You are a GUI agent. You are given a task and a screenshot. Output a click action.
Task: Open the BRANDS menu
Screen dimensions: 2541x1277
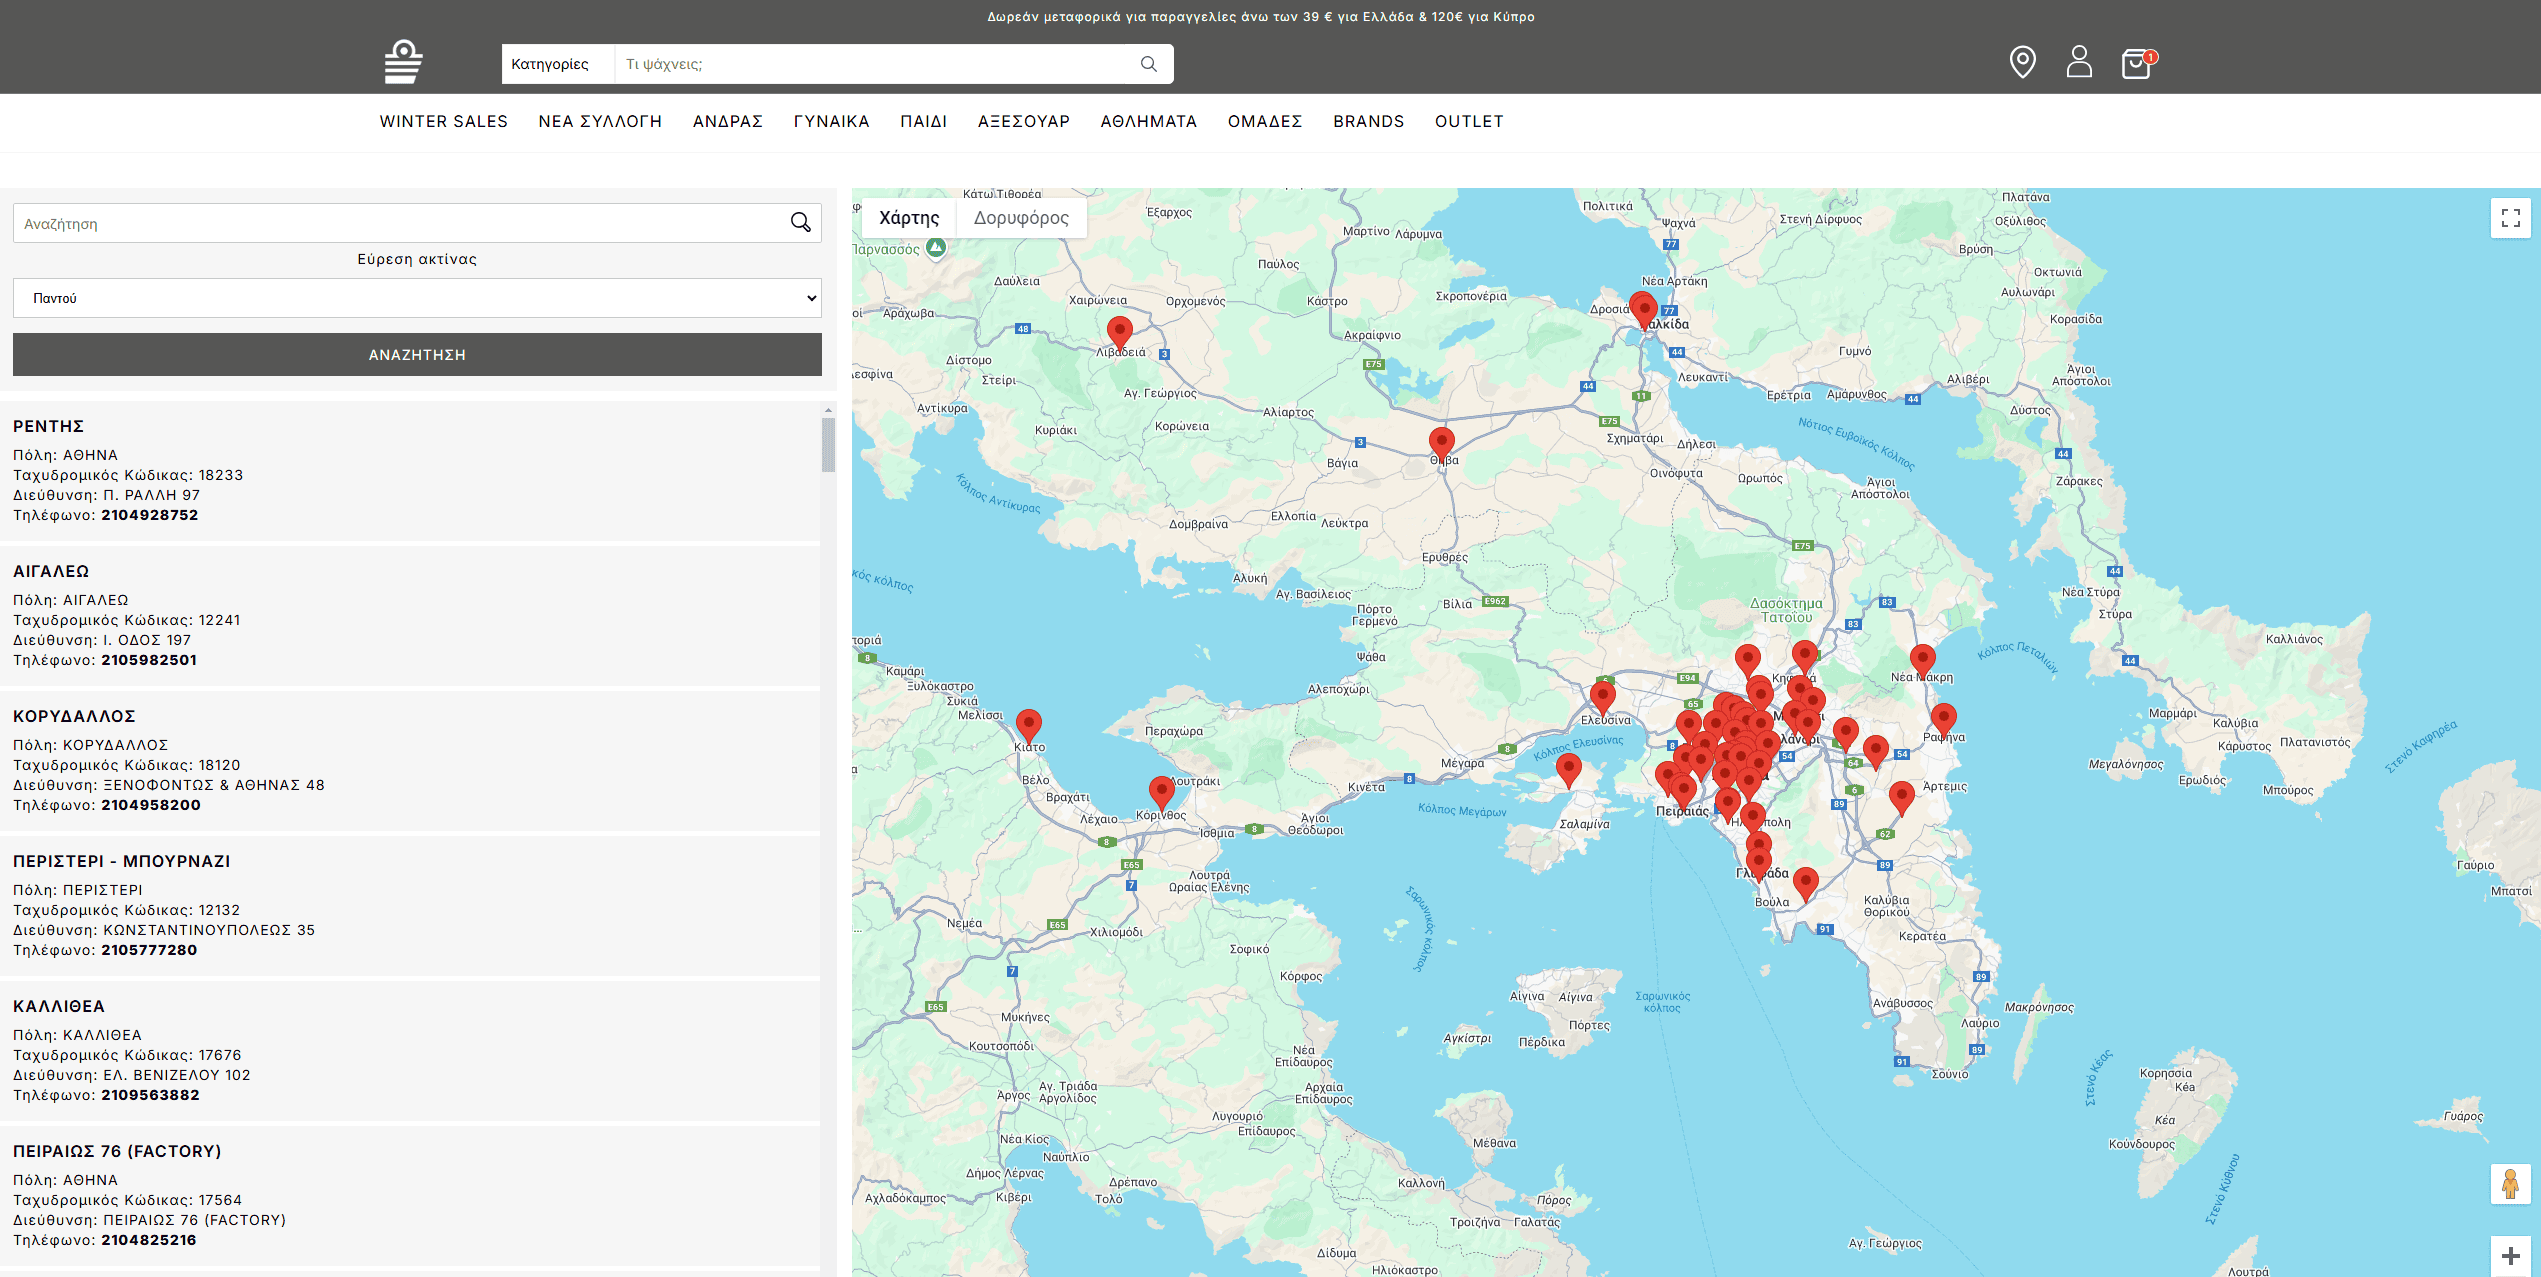point(1369,122)
